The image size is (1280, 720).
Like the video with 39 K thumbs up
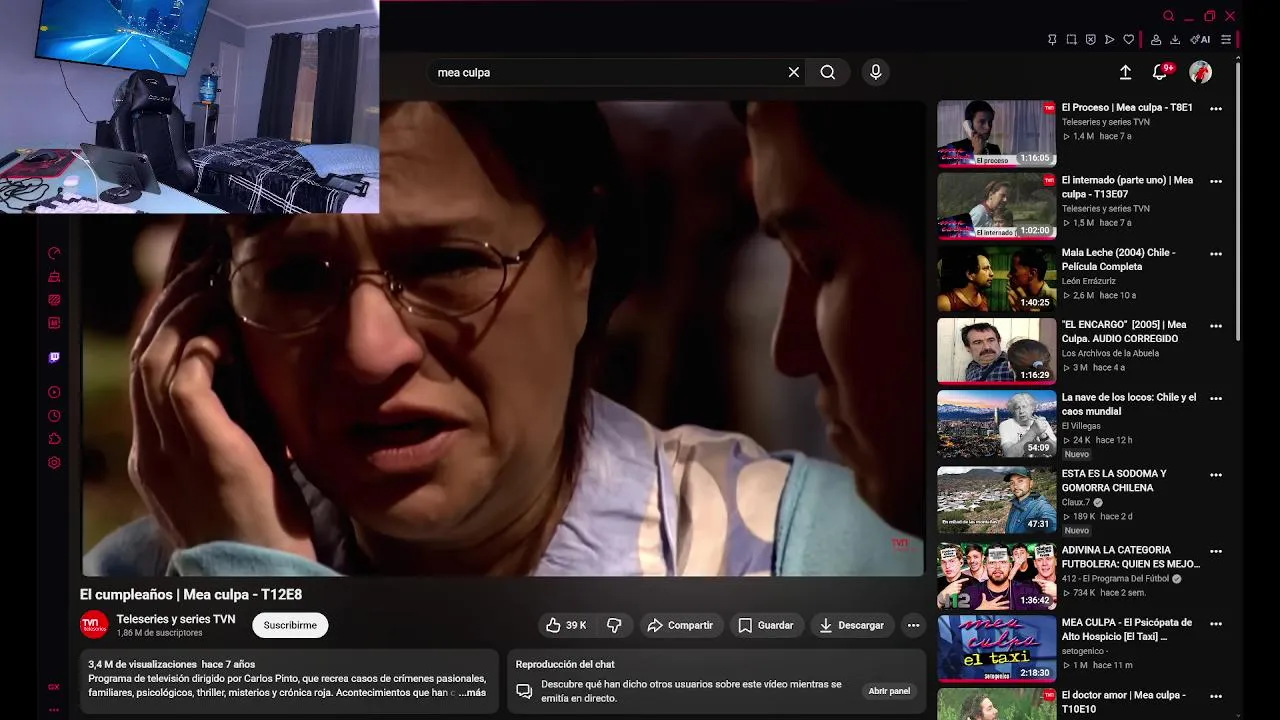566,625
